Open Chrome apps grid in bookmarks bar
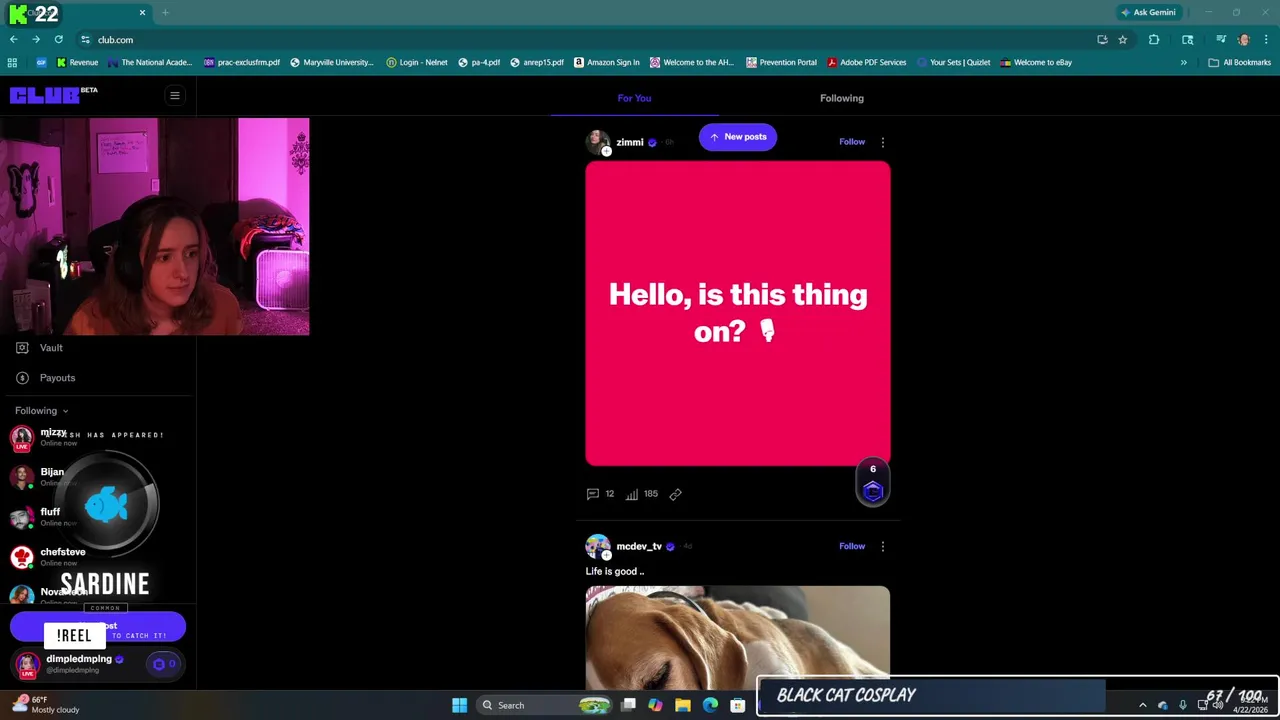Viewport: 1280px width, 720px height. (12, 62)
